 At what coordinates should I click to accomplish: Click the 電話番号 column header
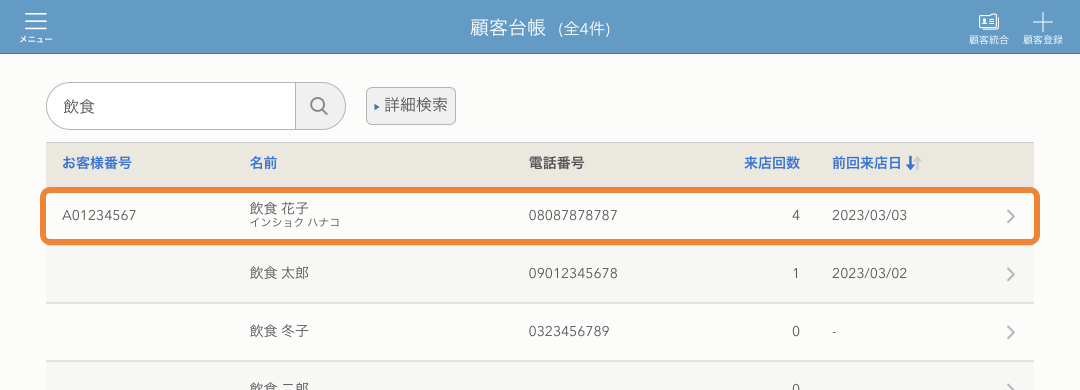click(557, 163)
